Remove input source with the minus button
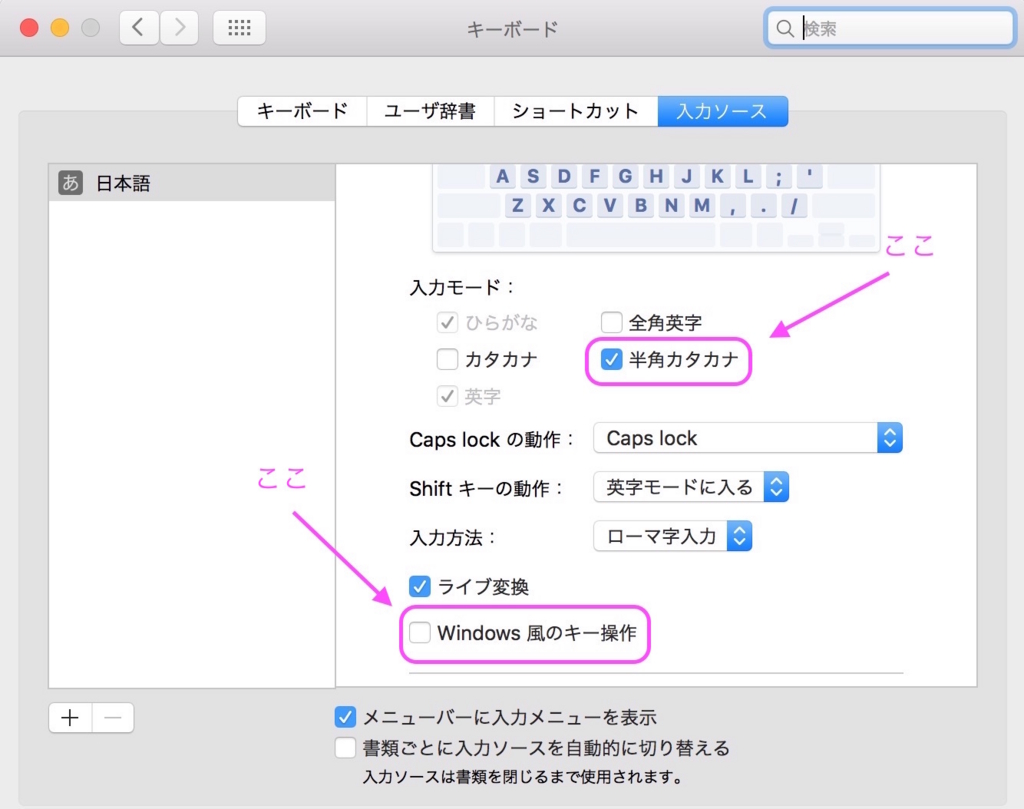The height and width of the screenshot is (809, 1024). pyautogui.click(x=113, y=718)
